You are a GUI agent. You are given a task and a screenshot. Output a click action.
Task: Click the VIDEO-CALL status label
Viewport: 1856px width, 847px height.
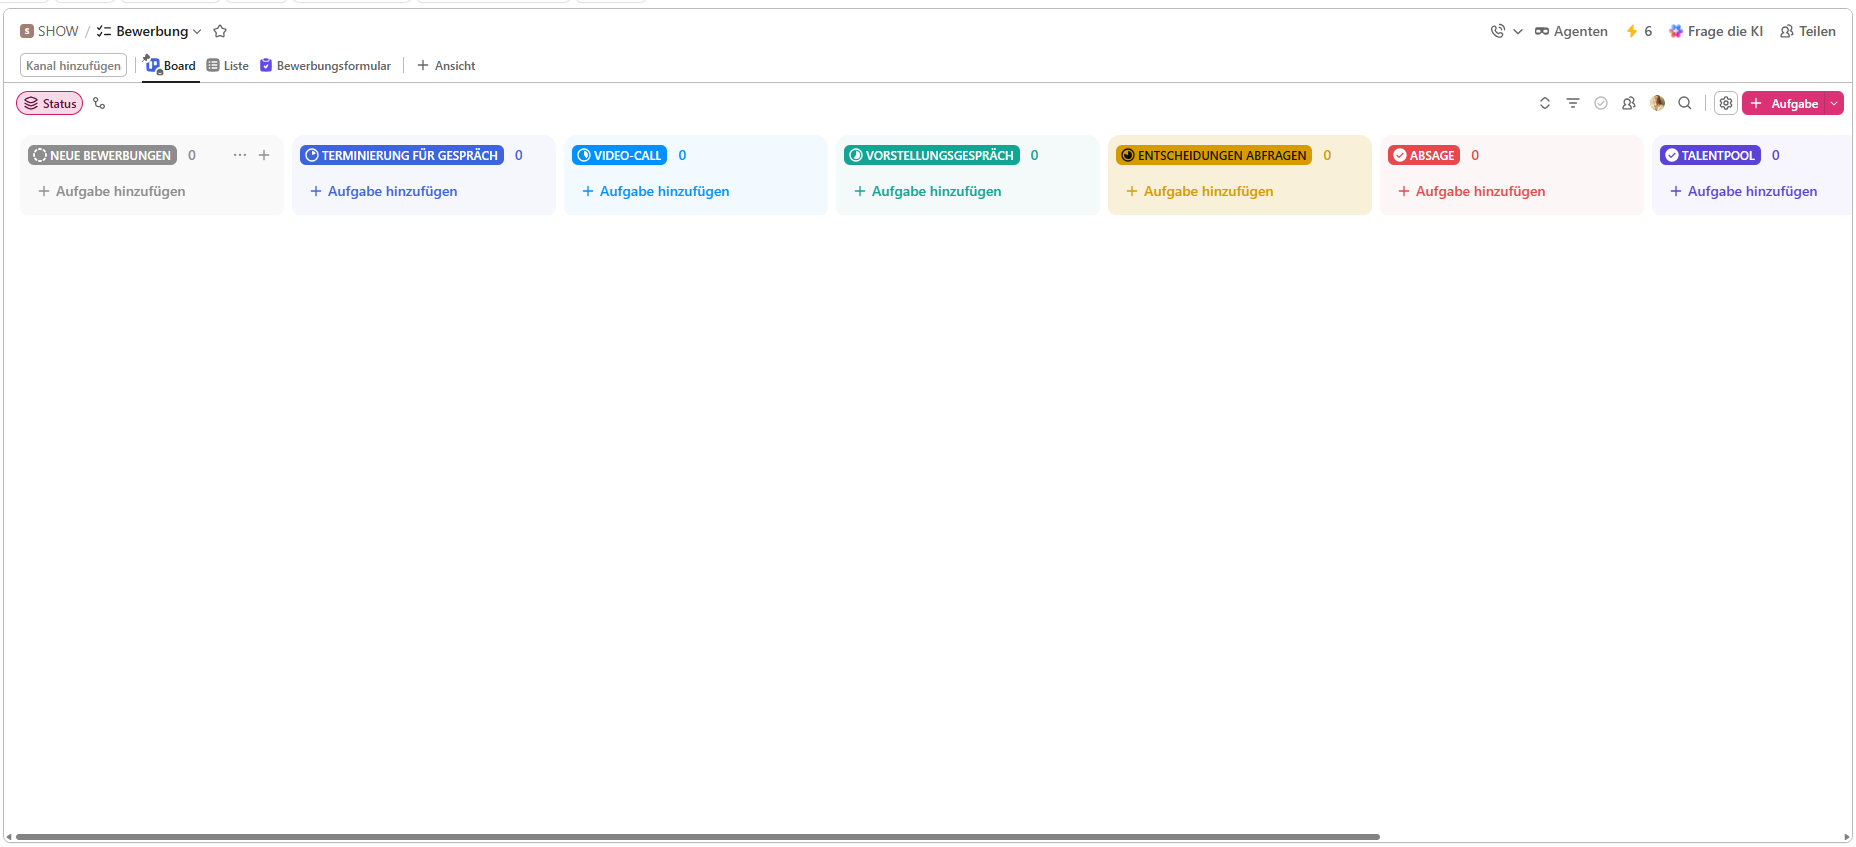point(619,155)
